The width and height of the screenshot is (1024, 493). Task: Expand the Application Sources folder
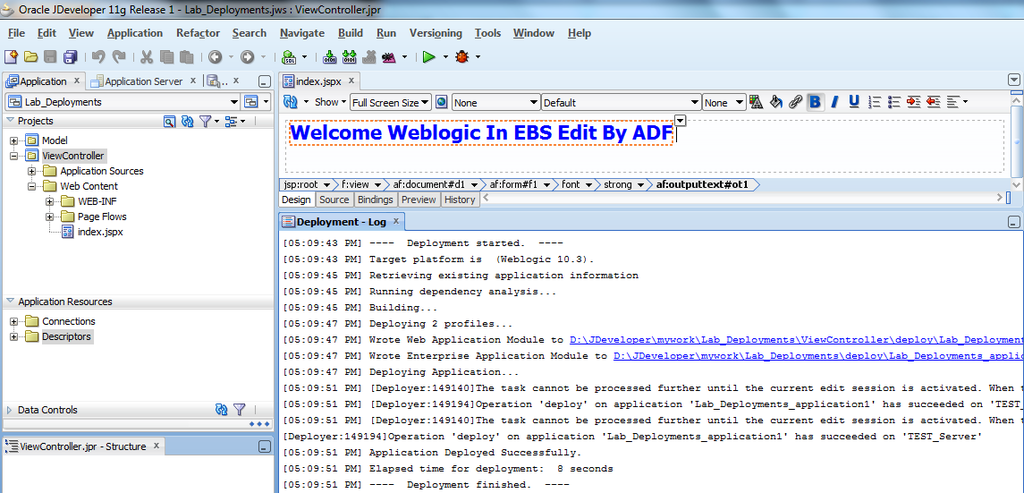click(31, 171)
